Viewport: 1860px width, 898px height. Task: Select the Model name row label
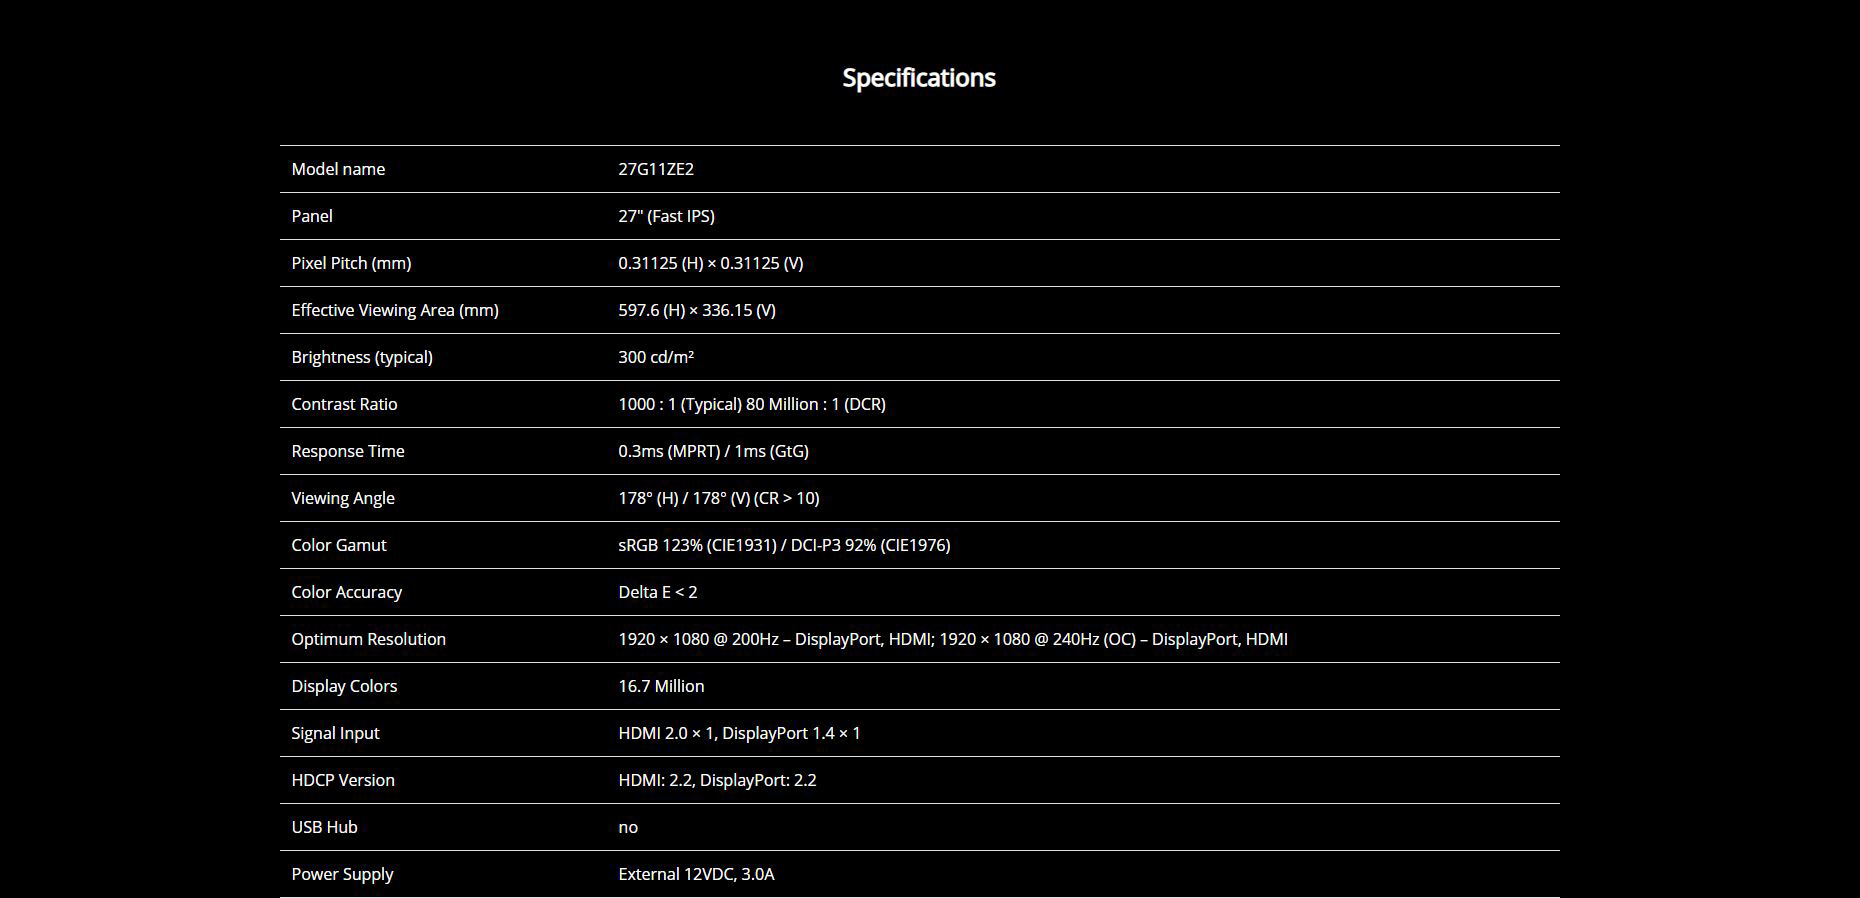point(338,169)
